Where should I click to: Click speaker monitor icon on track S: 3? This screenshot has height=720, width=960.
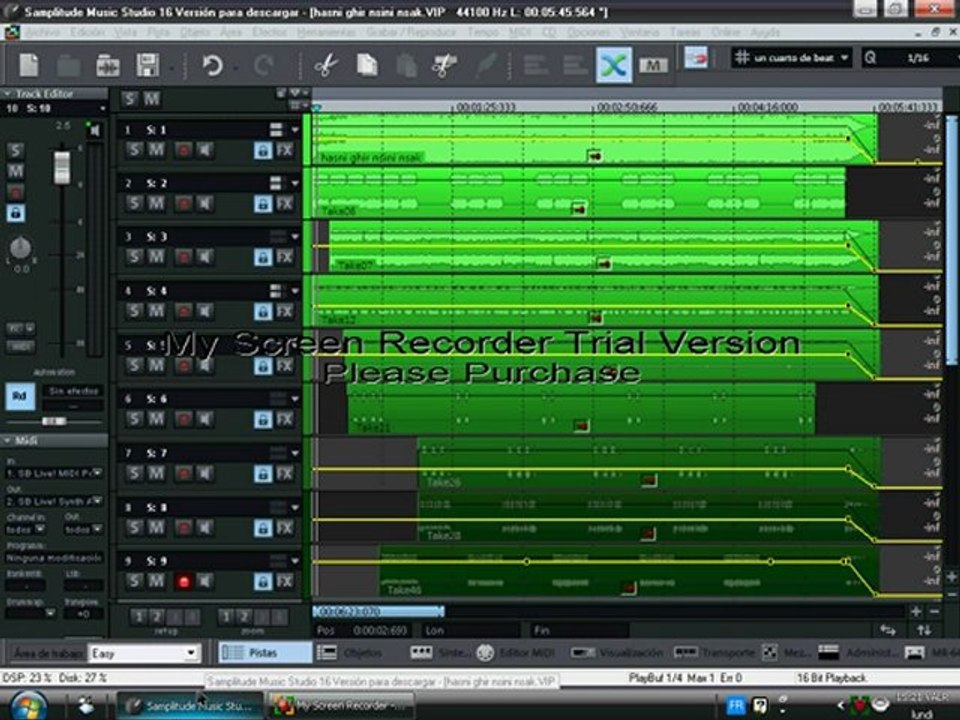tap(205, 257)
